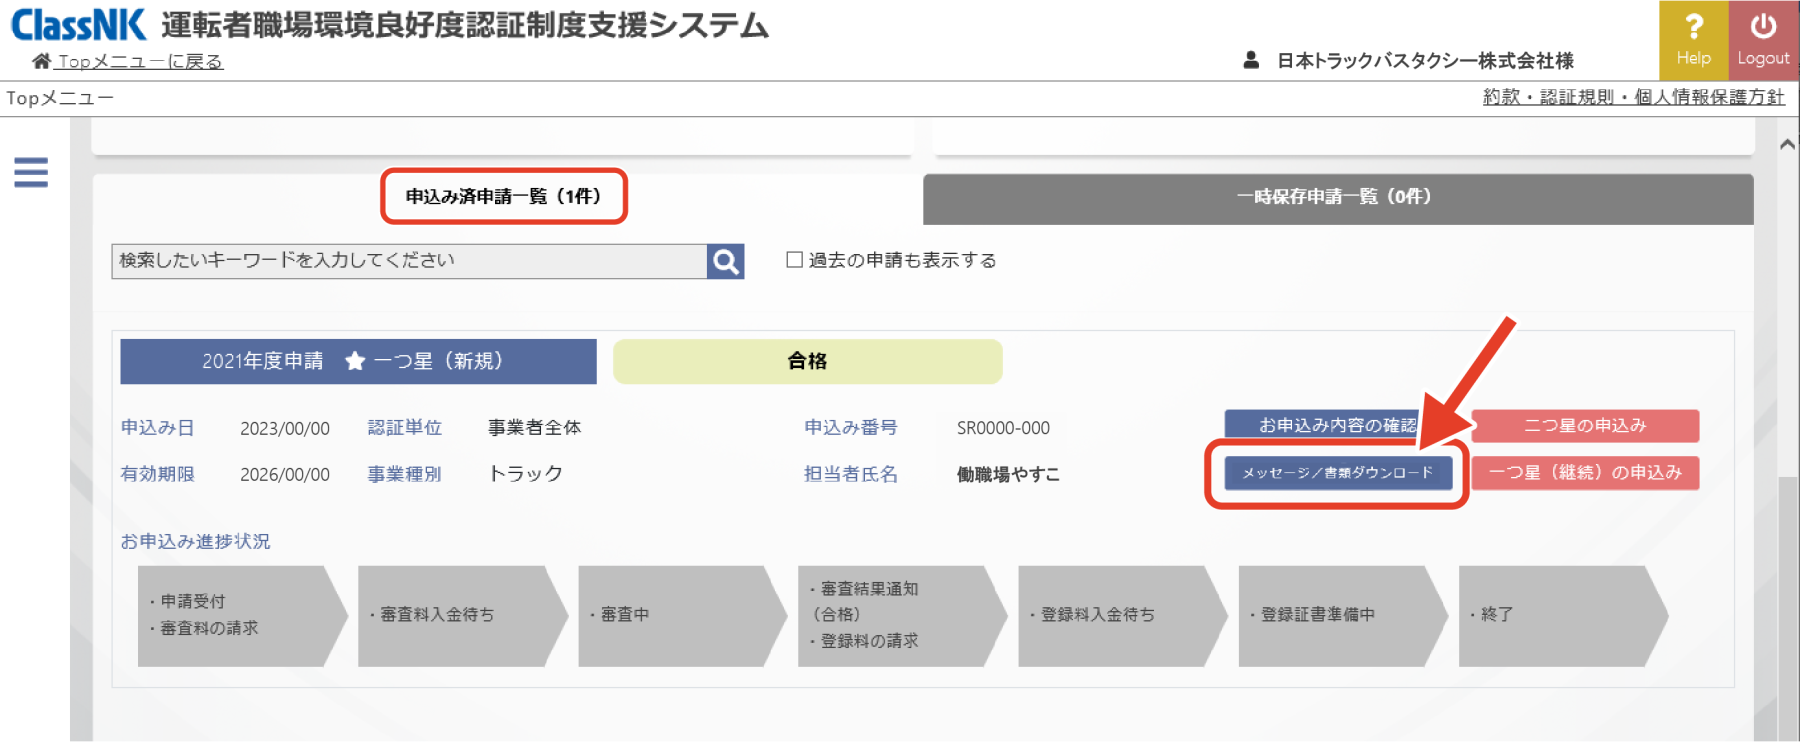Click into the keyword search field
The image size is (1800, 742).
pos(408,261)
